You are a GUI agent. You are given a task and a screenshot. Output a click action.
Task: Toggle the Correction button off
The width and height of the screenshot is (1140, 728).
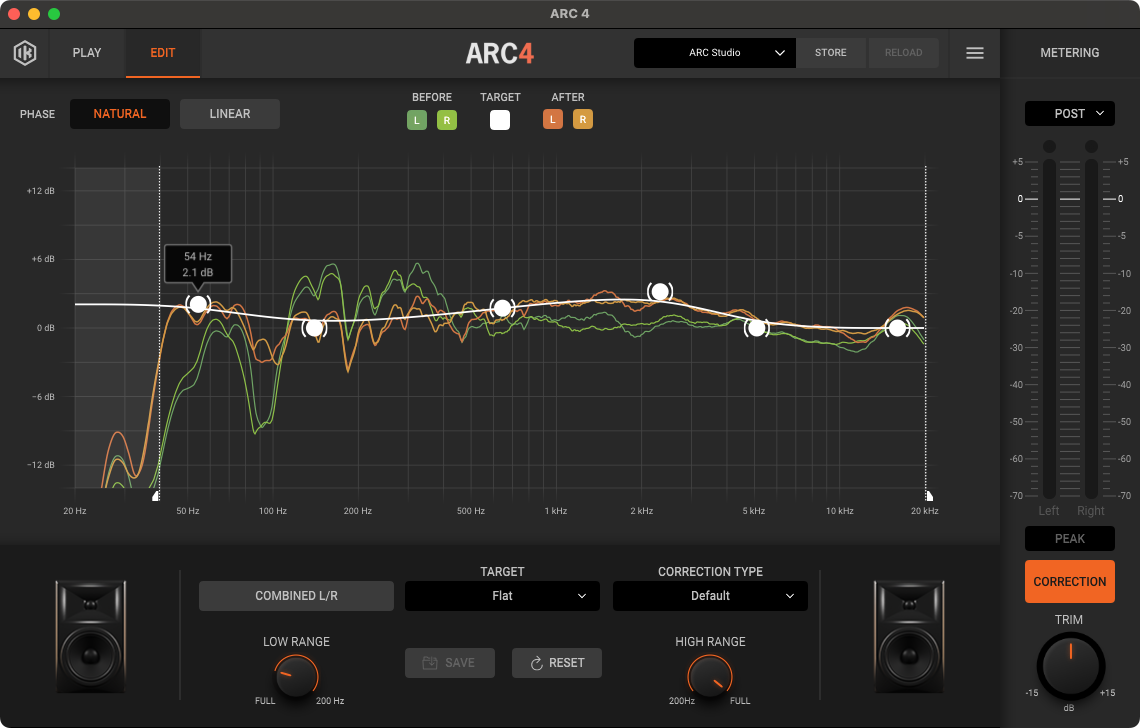pyautogui.click(x=1069, y=581)
